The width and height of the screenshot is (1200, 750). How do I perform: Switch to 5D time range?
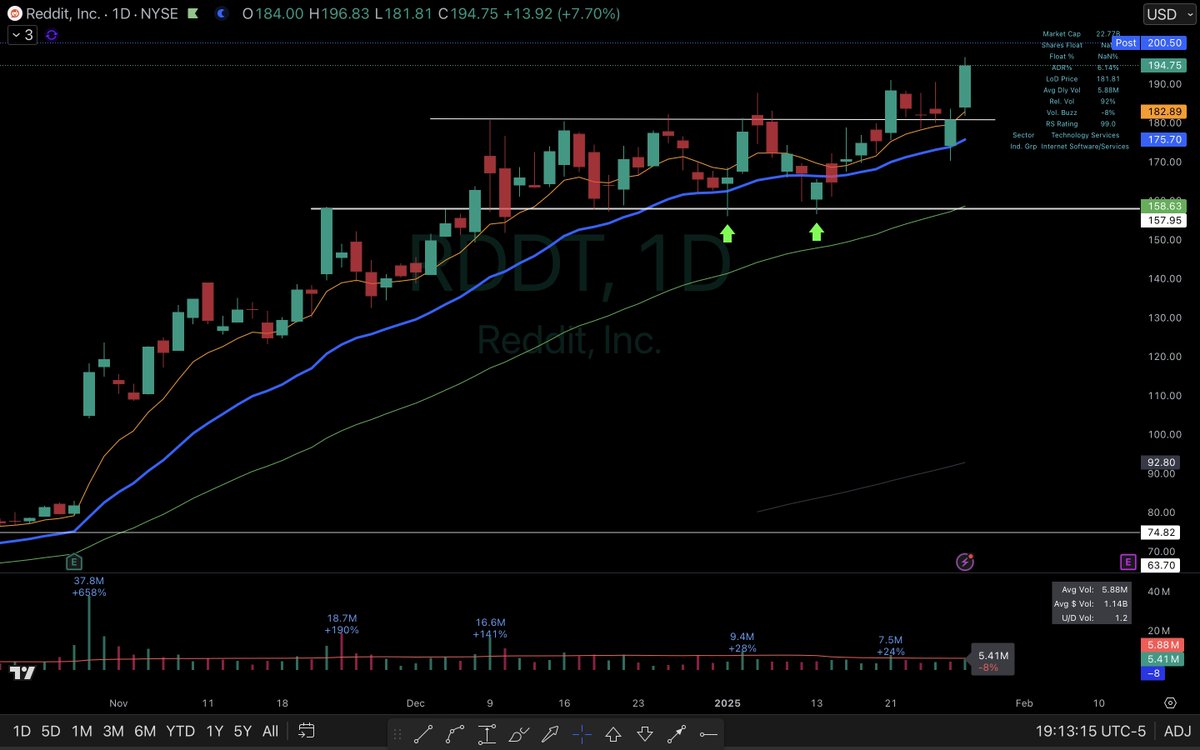tap(52, 731)
